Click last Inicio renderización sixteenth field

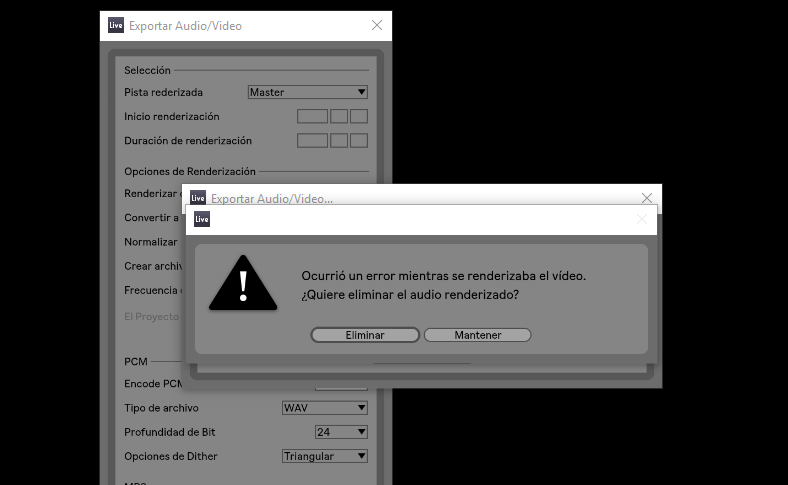coord(359,116)
